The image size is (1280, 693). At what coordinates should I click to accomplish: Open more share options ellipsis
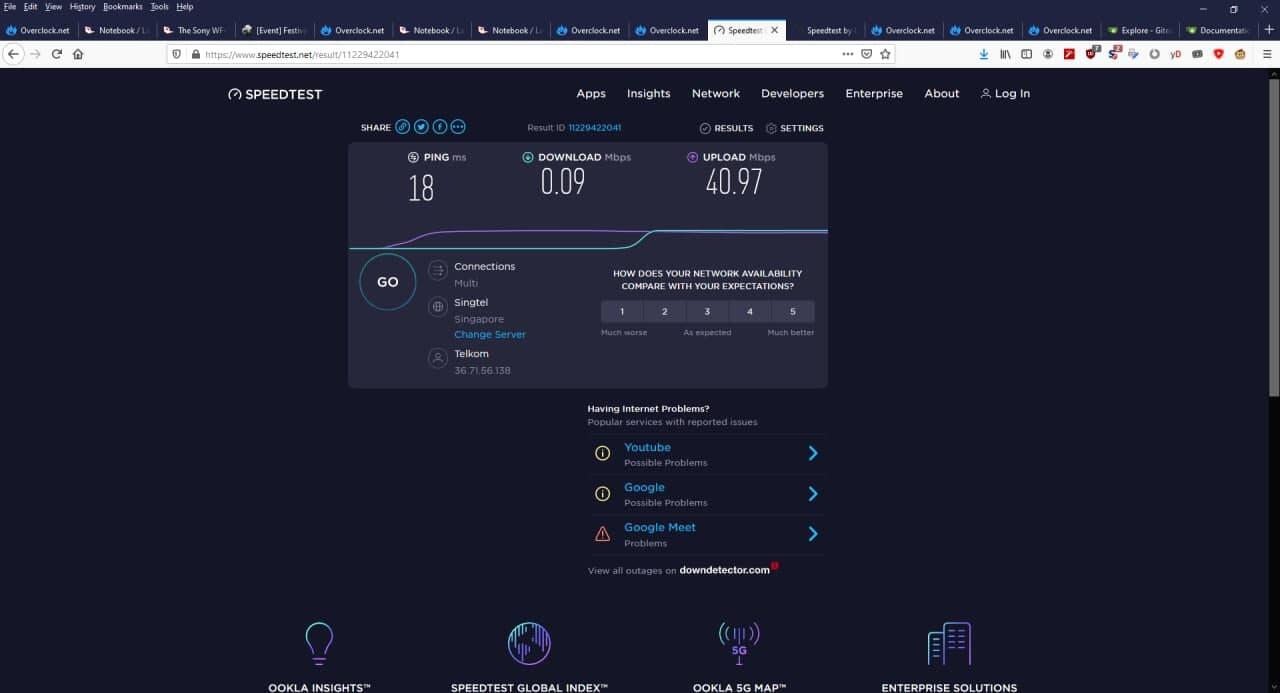458,127
